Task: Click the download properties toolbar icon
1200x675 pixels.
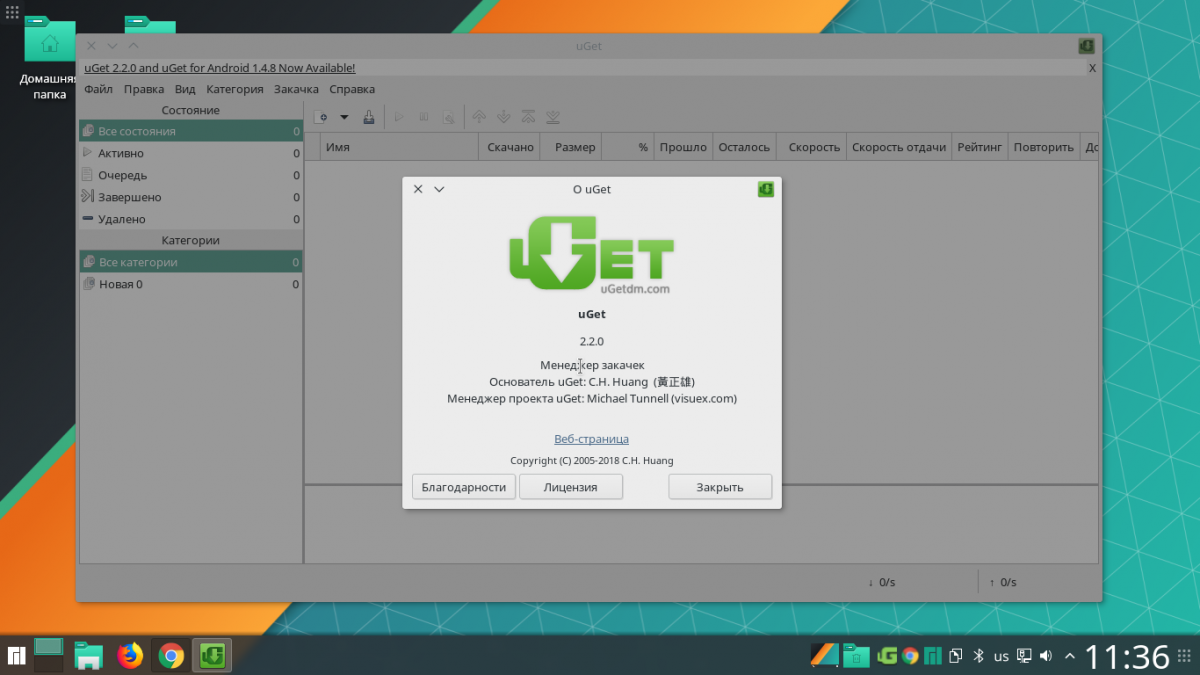Action: pyautogui.click(x=449, y=117)
